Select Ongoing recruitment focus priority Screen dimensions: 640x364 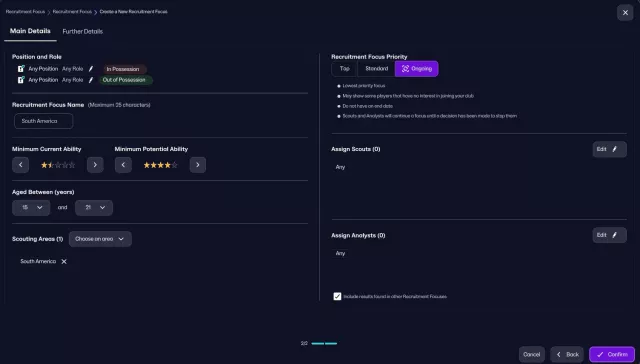click(416, 69)
